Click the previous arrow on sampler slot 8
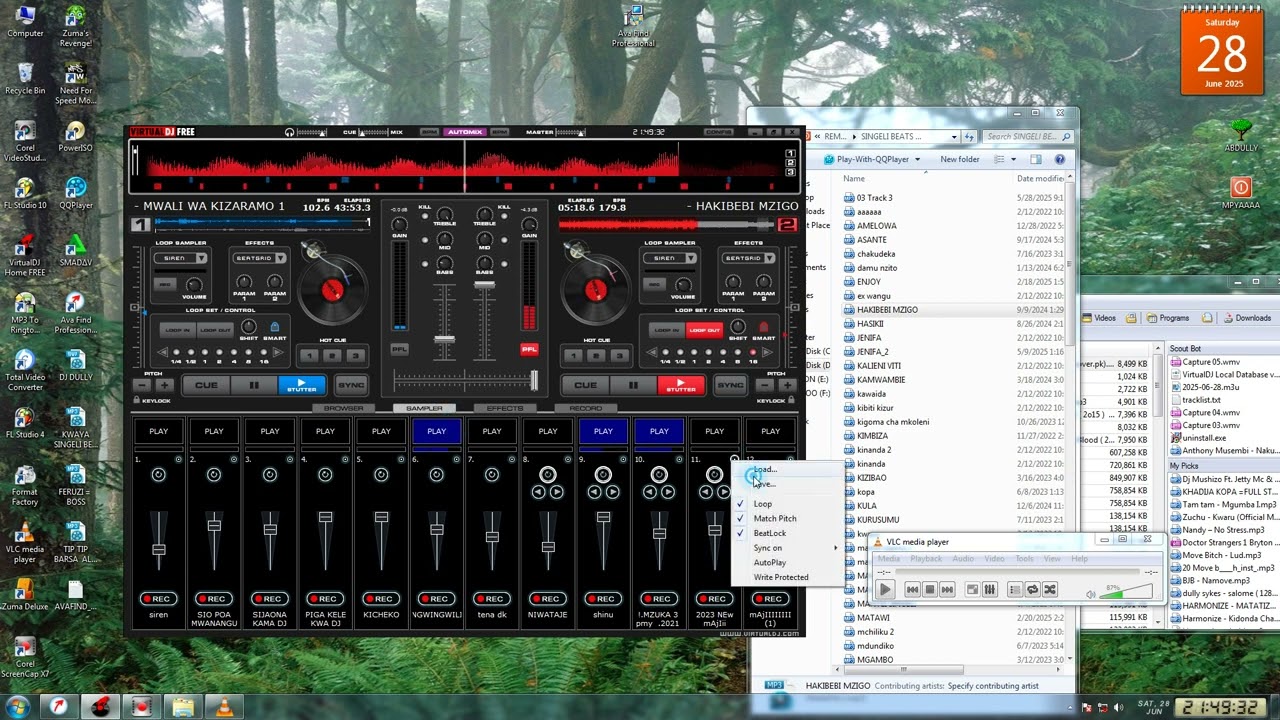The width and height of the screenshot is (1280, 720). tap(540, 492)
